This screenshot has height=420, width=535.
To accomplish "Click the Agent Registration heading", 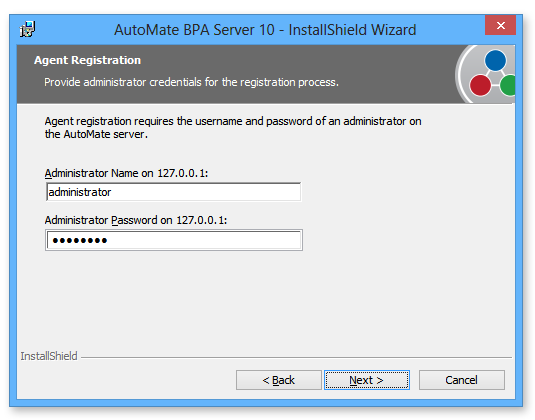I will (x=87, y=60).
